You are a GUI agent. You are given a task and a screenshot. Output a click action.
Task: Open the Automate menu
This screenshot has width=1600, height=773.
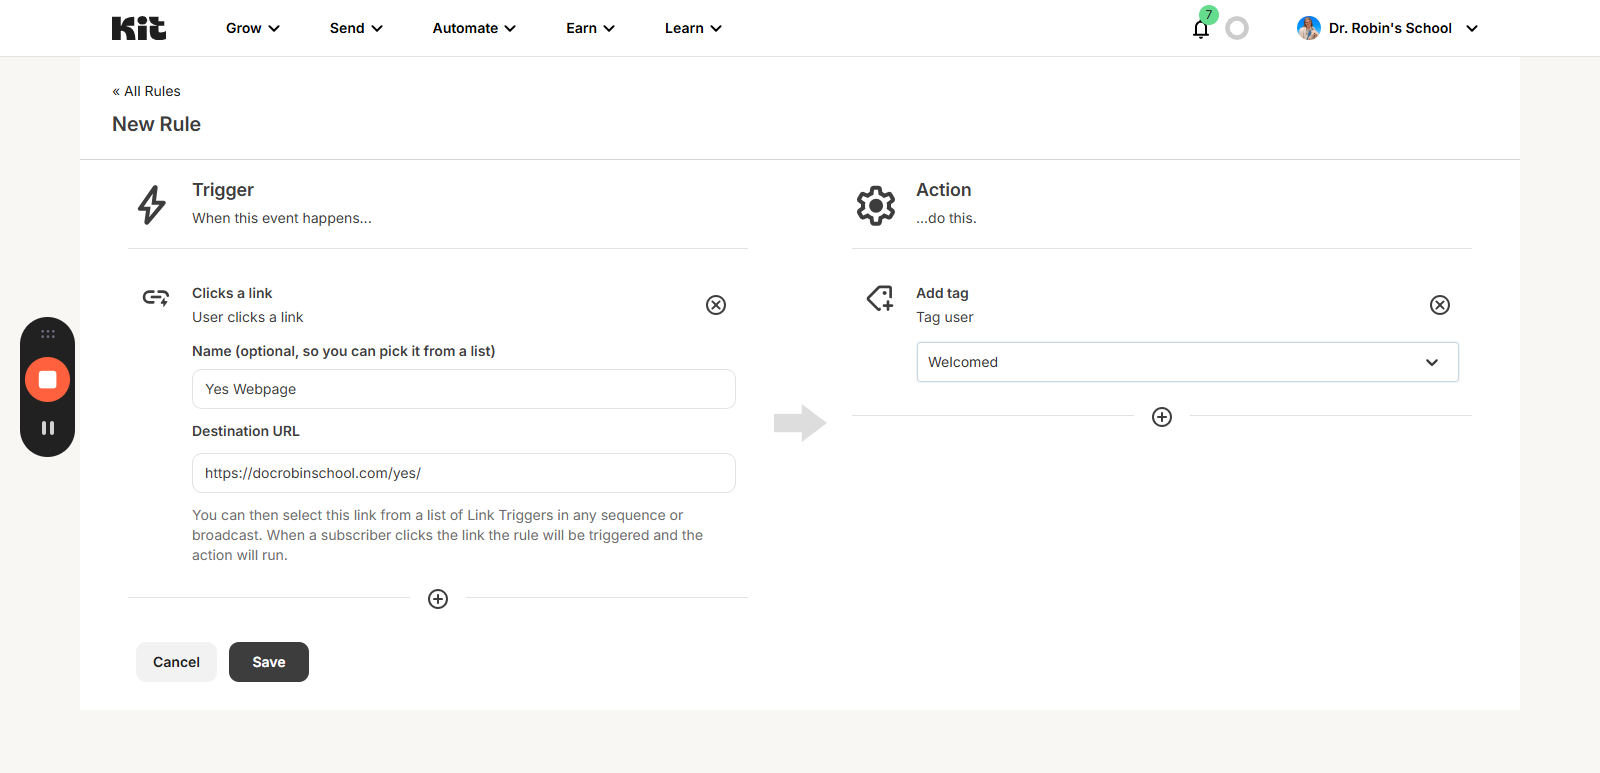474,28
